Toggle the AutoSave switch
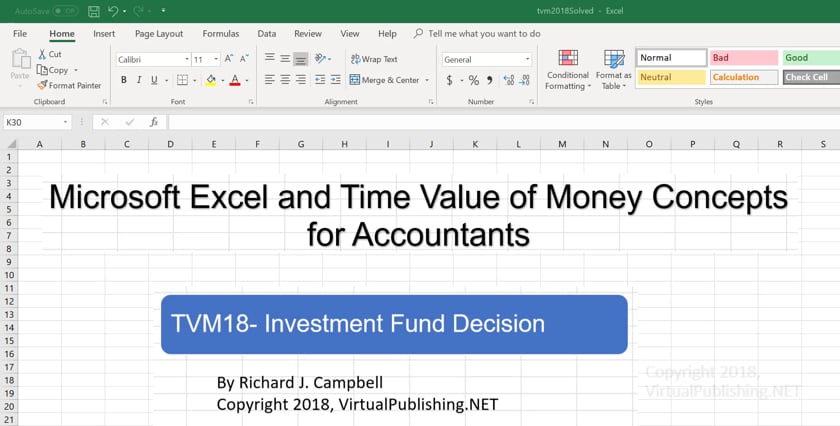 point(65,11)
